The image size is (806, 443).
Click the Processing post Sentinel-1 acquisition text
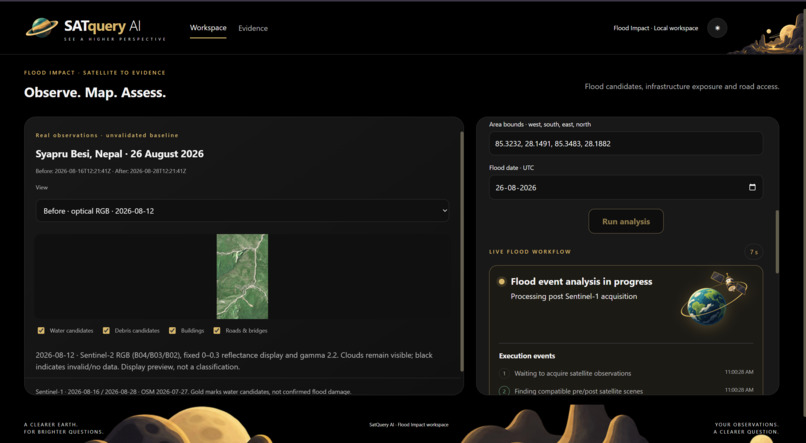(574, 297)
